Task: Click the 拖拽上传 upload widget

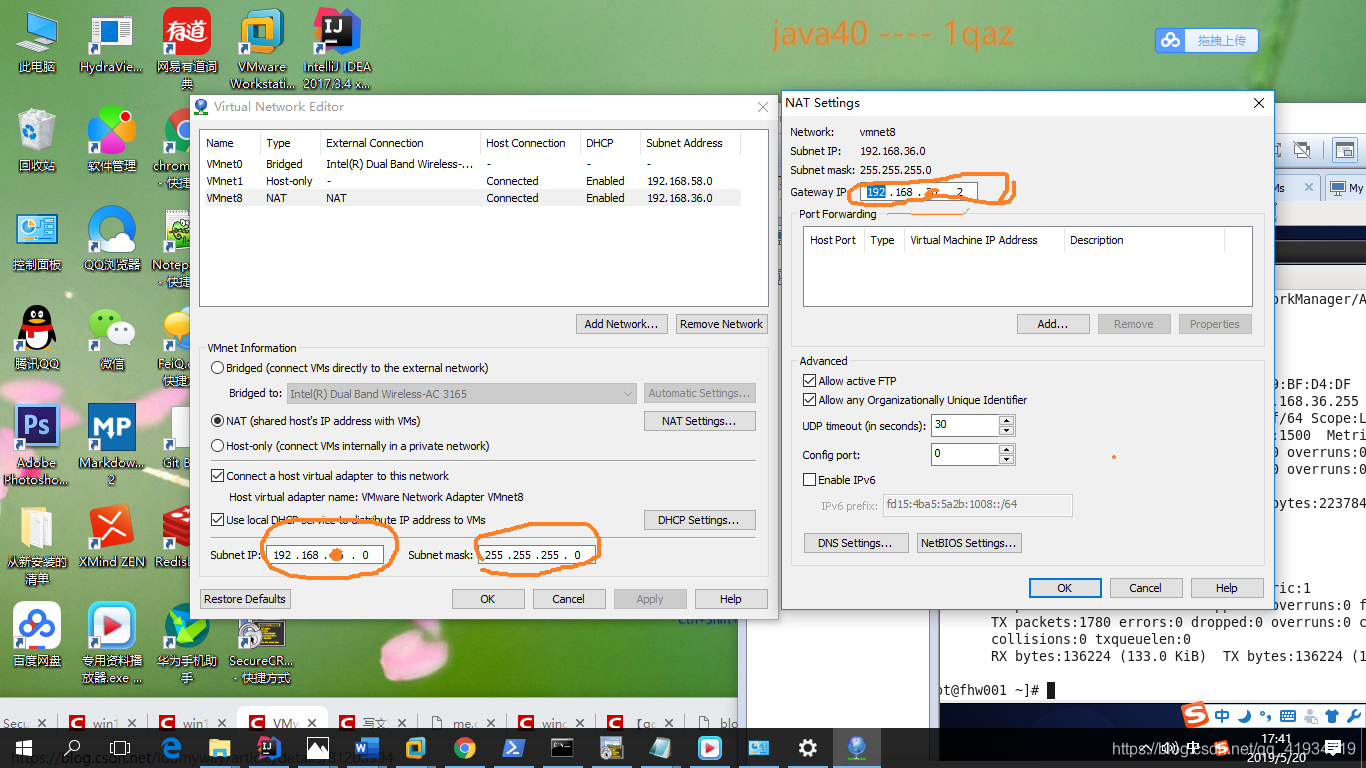Action: coord(1207,41)
